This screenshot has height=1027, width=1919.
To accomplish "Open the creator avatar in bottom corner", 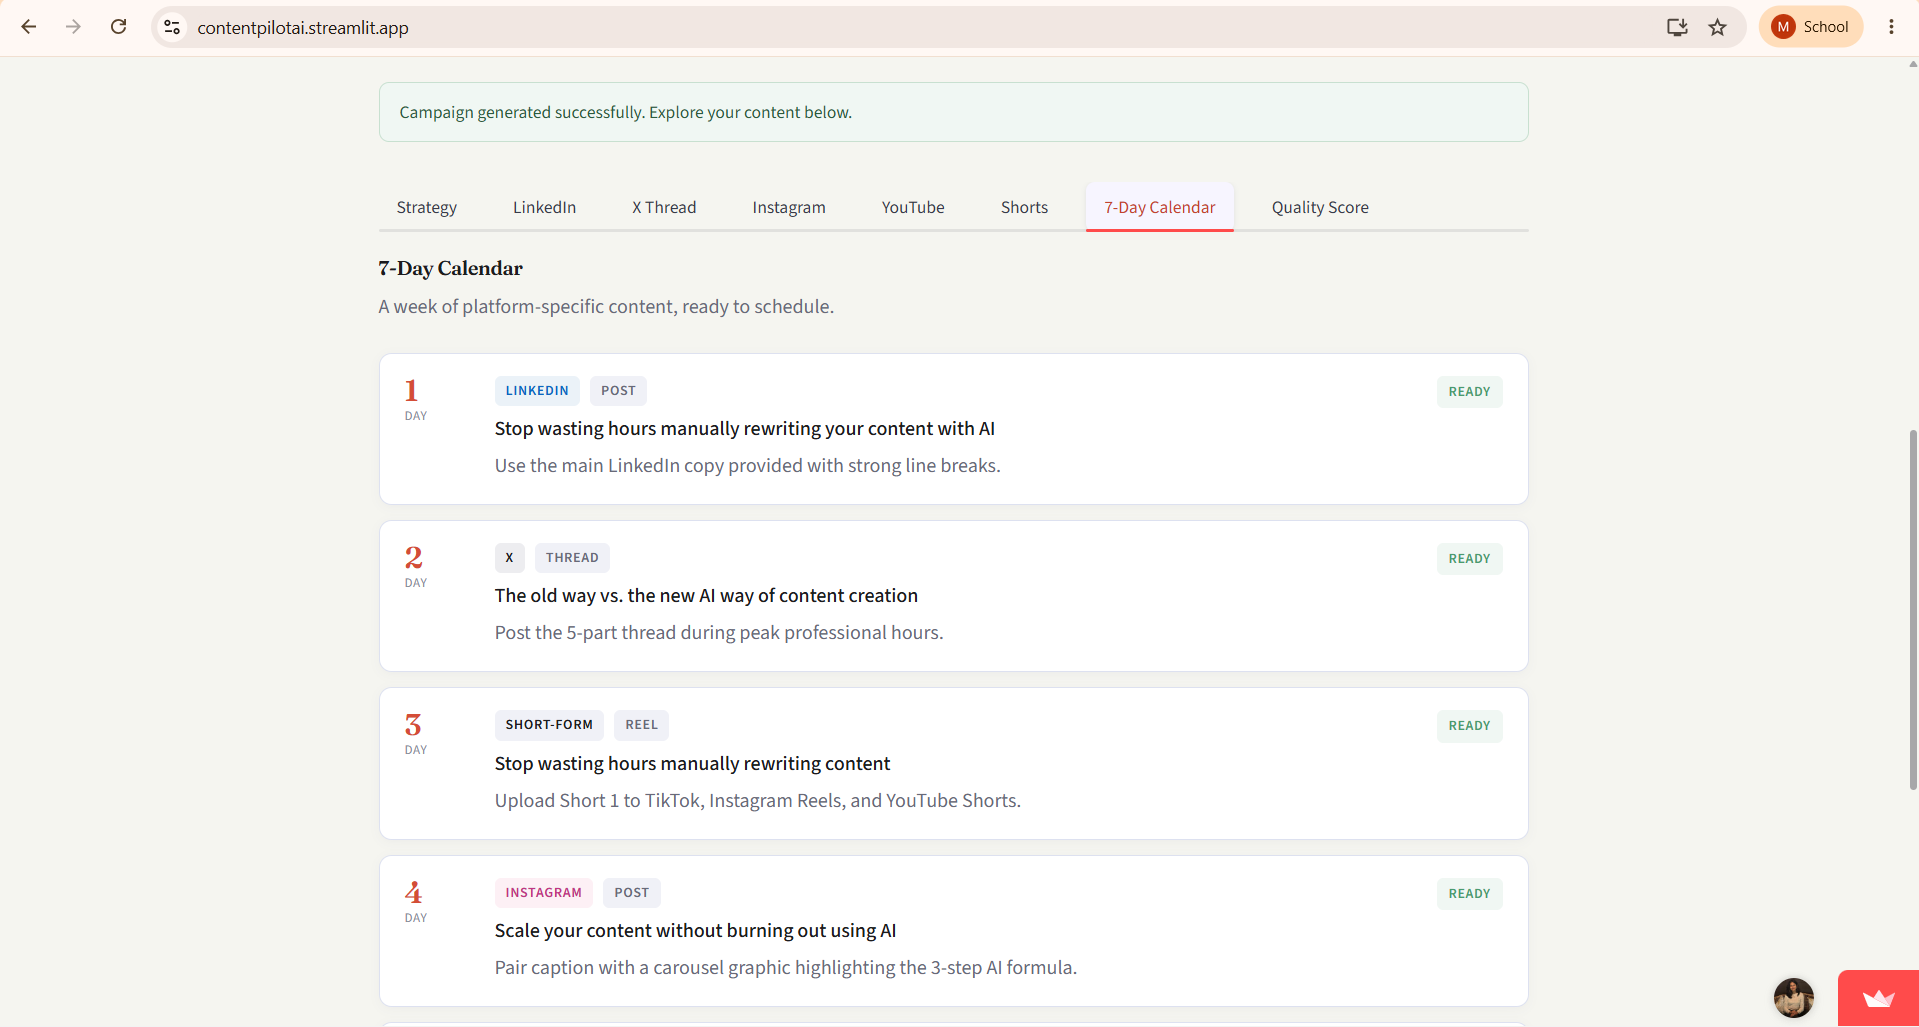I will (1794, 997).
